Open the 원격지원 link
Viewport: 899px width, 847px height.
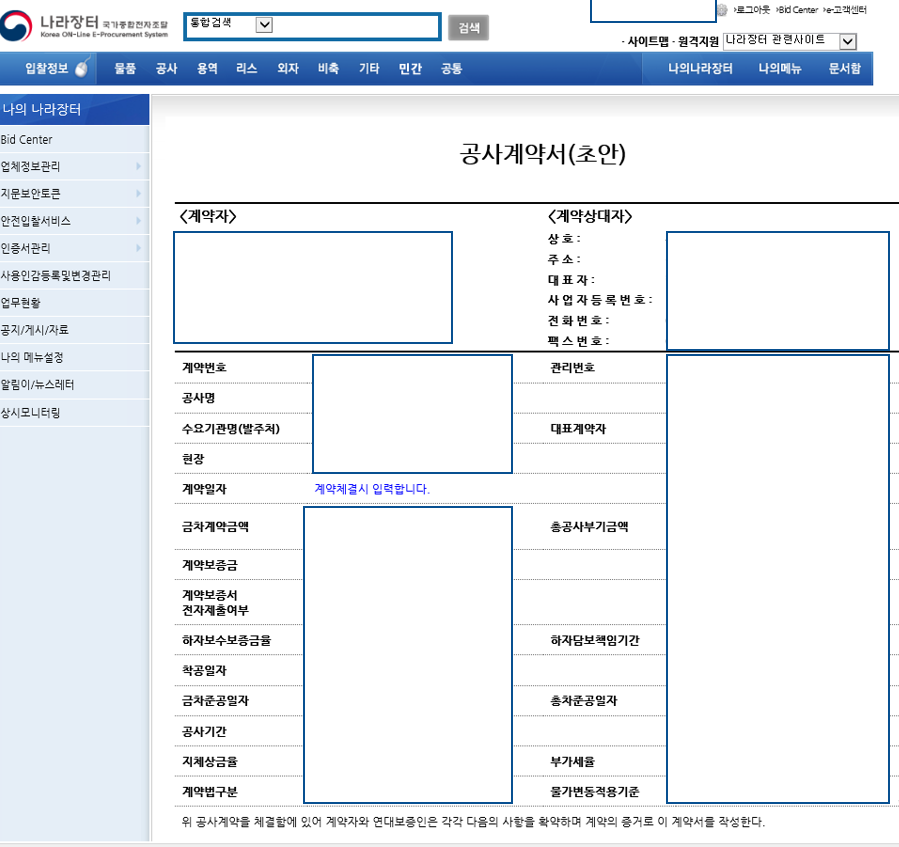[698, 41]
